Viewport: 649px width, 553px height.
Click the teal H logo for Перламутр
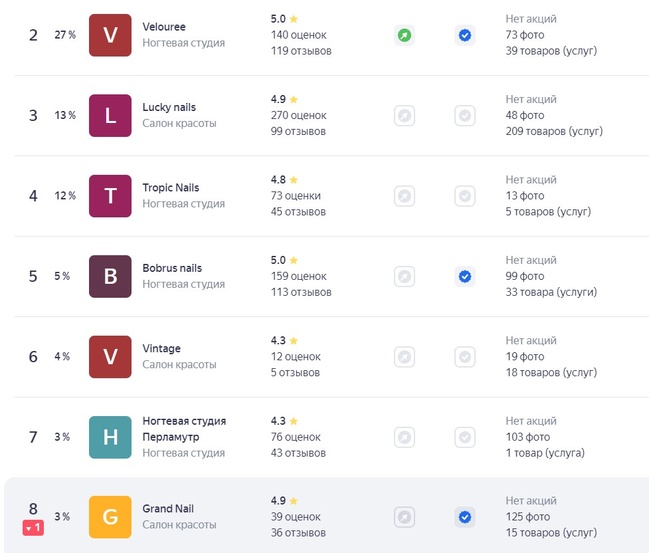click(110, 437)
